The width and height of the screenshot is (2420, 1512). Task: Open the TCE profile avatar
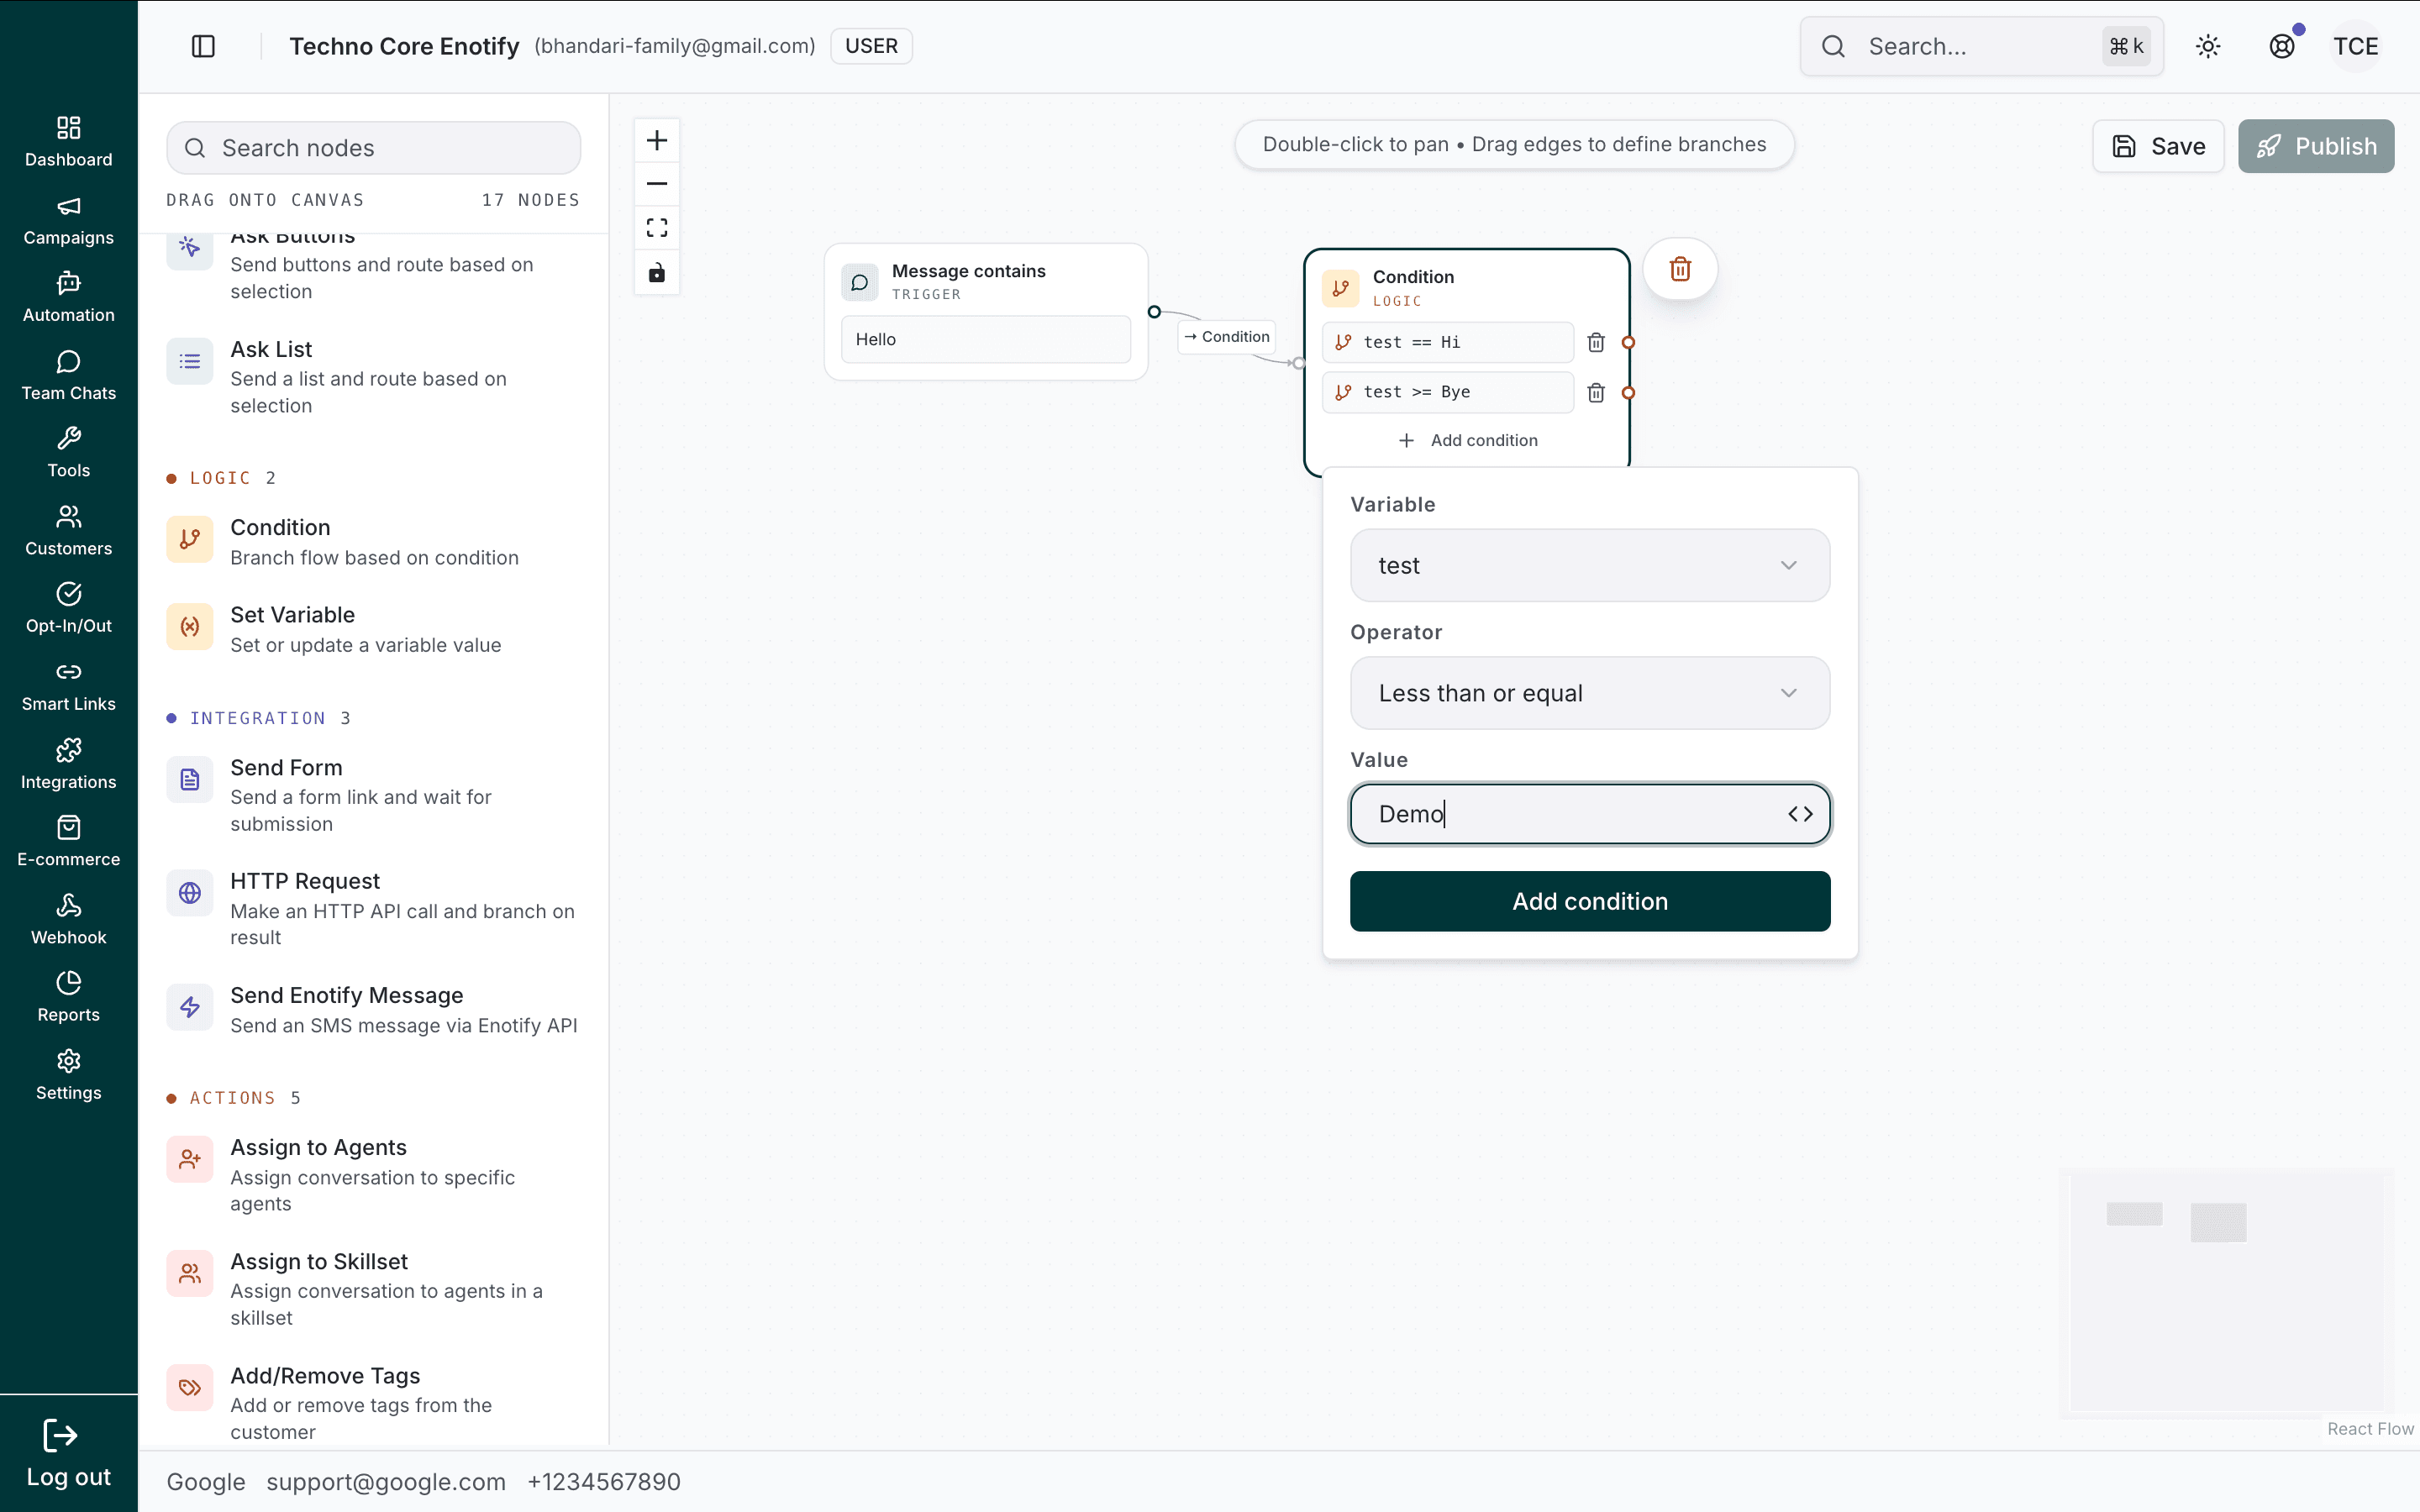point(2356,46)
